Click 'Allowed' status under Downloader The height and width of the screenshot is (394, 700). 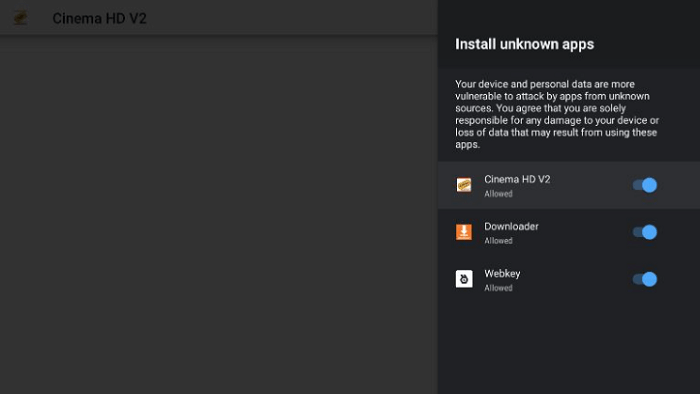click(498, 241)
